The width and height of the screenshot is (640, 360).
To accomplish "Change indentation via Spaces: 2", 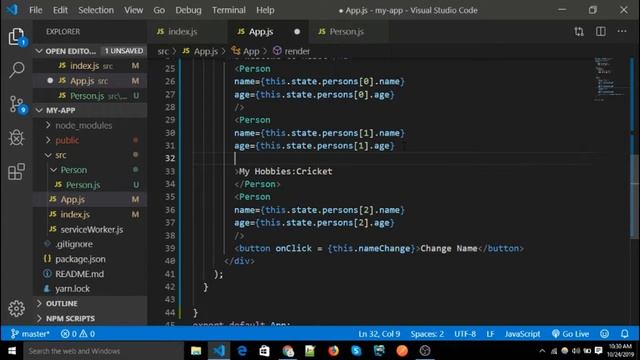I will pos(427,334).
